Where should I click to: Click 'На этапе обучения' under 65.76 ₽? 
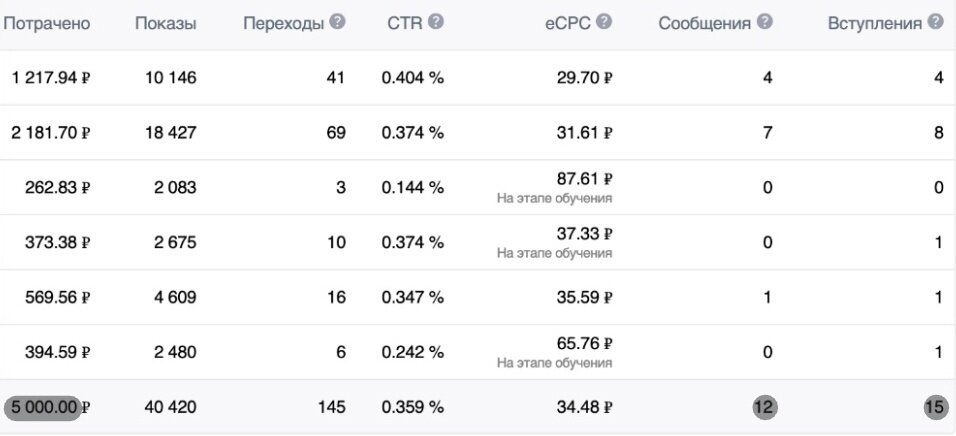tap(554, 363)
